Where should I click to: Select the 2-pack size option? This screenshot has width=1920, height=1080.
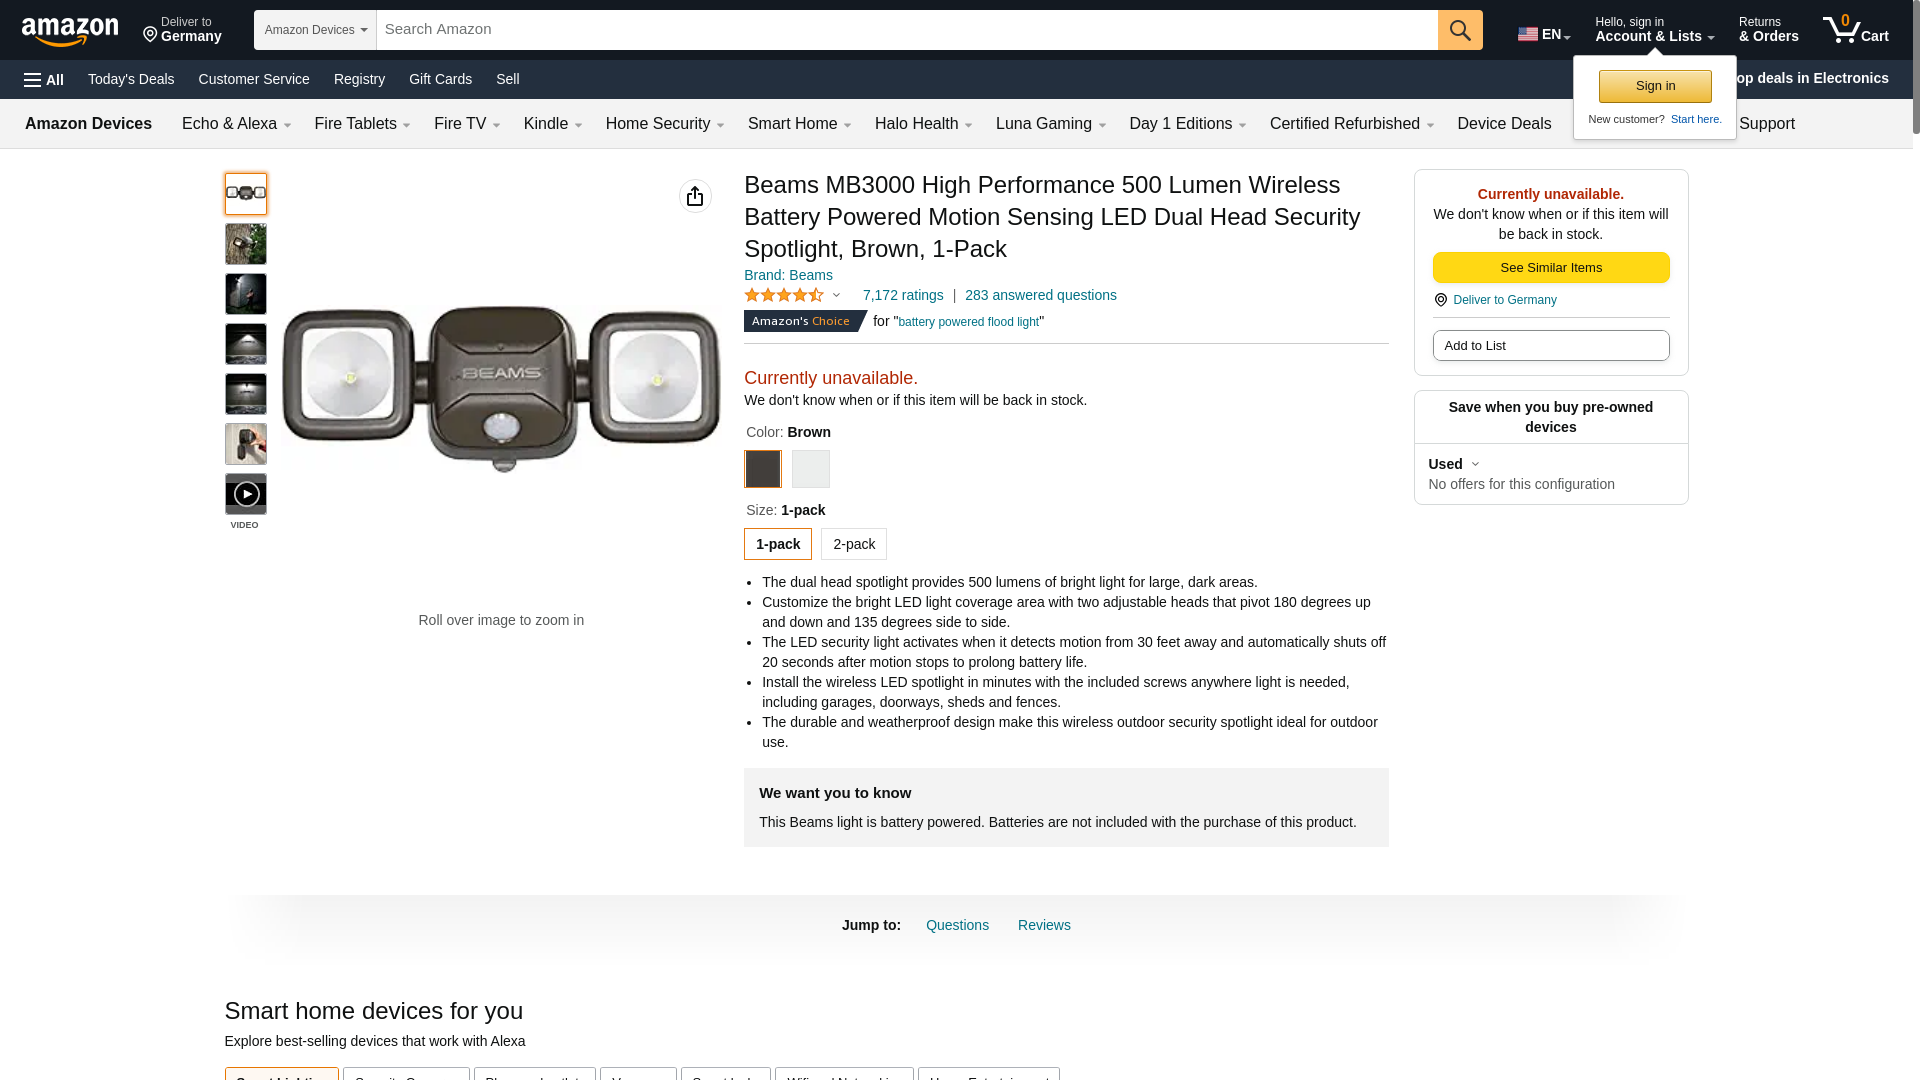(x=853, y=544)
